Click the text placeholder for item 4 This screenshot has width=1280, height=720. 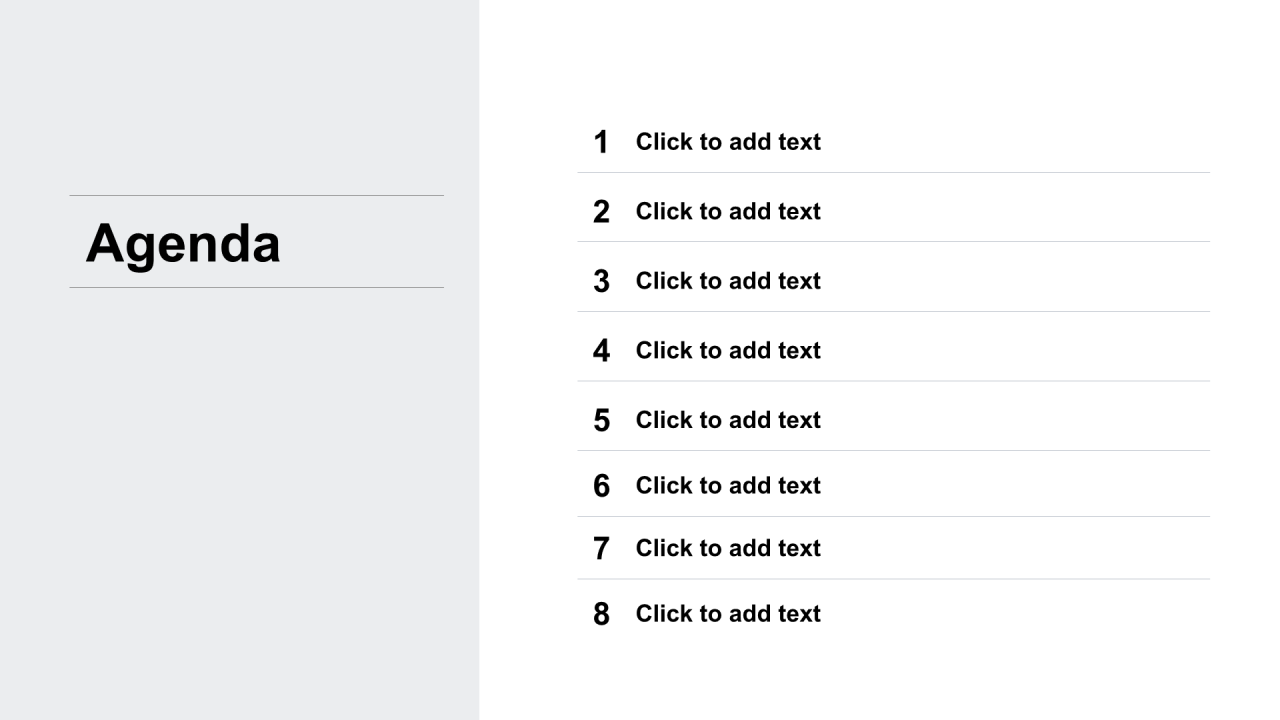728,350
